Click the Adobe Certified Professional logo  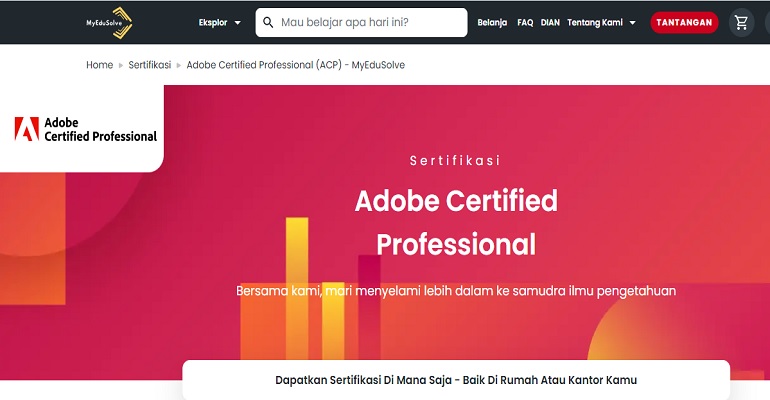[85, 130]
